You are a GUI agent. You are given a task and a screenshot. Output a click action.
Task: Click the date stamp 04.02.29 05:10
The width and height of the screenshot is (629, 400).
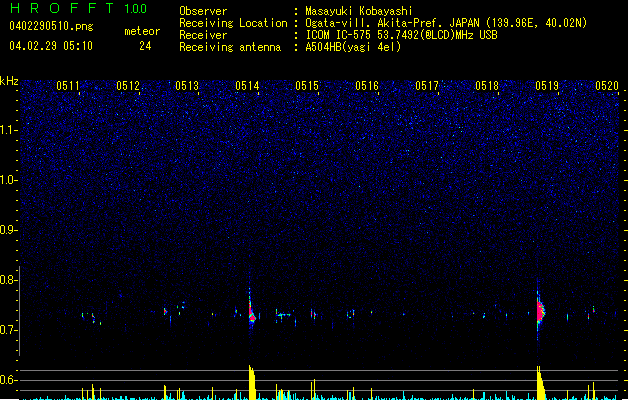(51, 46)
